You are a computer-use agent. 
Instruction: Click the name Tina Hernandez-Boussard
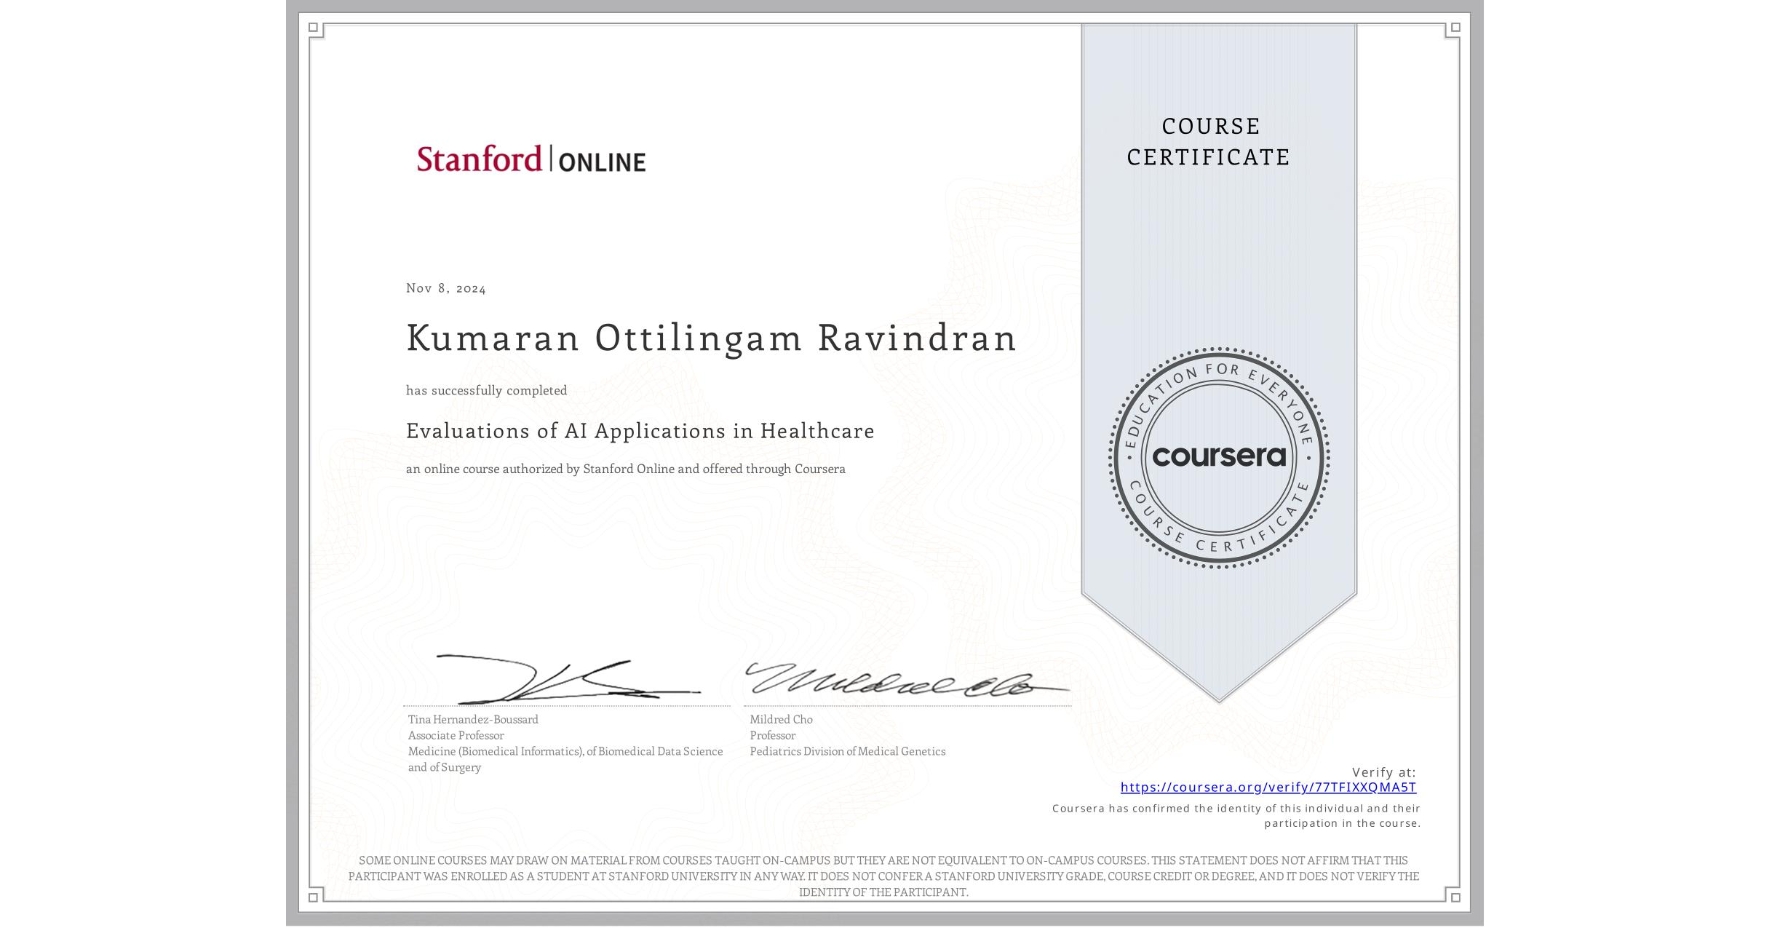[x=473, y=719]
